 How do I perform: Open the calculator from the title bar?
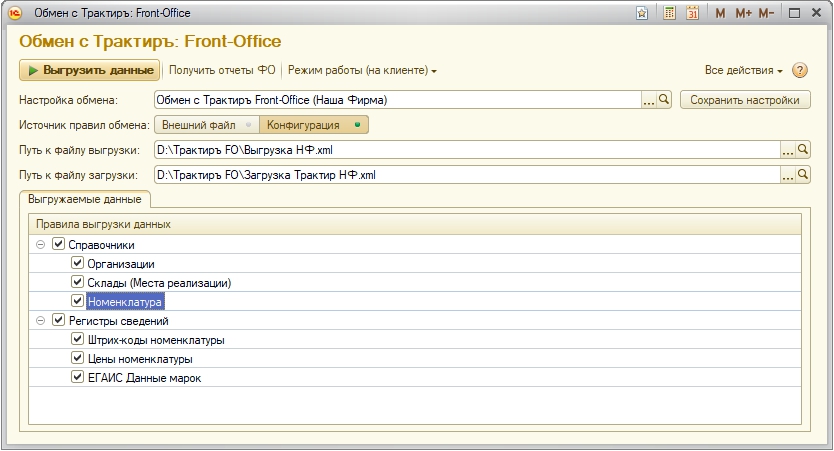668,14
